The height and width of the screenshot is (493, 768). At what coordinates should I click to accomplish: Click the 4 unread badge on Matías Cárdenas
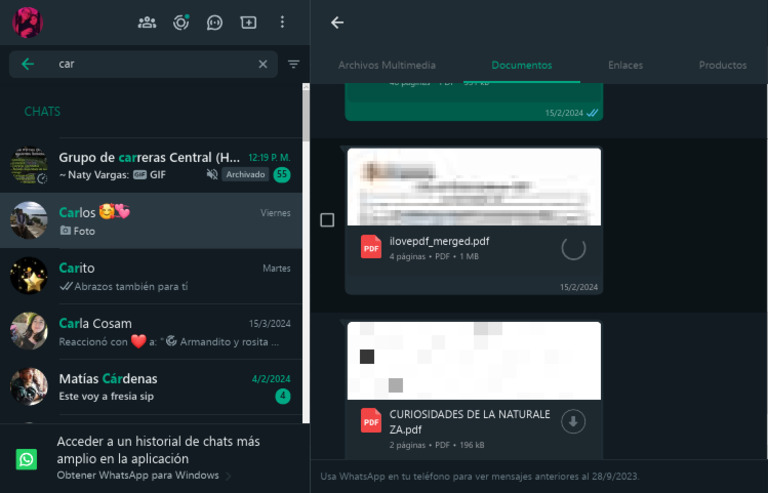pyautogui.click(x=283, y=396)
